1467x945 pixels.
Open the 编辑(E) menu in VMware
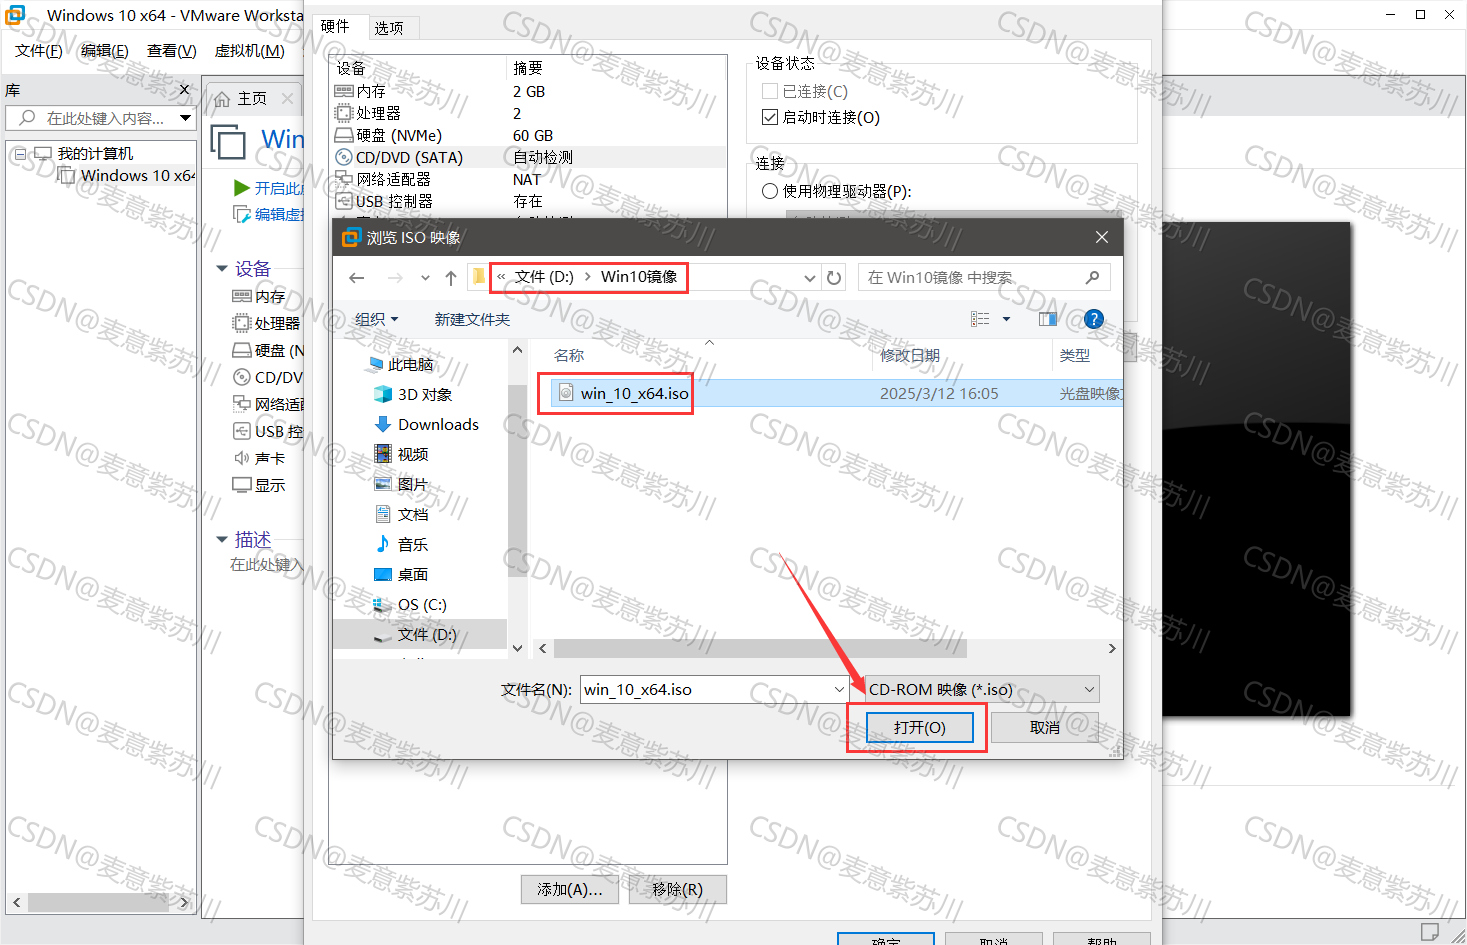[104, 50]
